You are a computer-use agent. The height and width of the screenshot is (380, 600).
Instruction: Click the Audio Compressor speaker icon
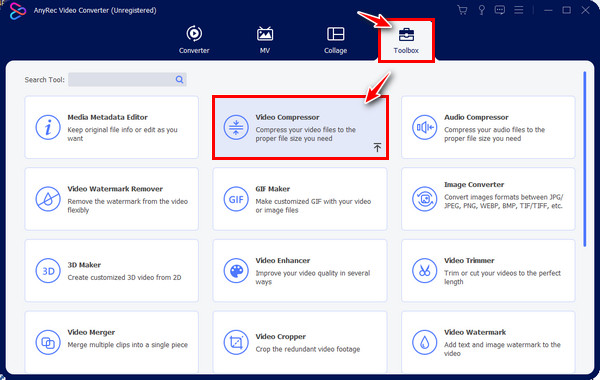[x=424, y=127]
